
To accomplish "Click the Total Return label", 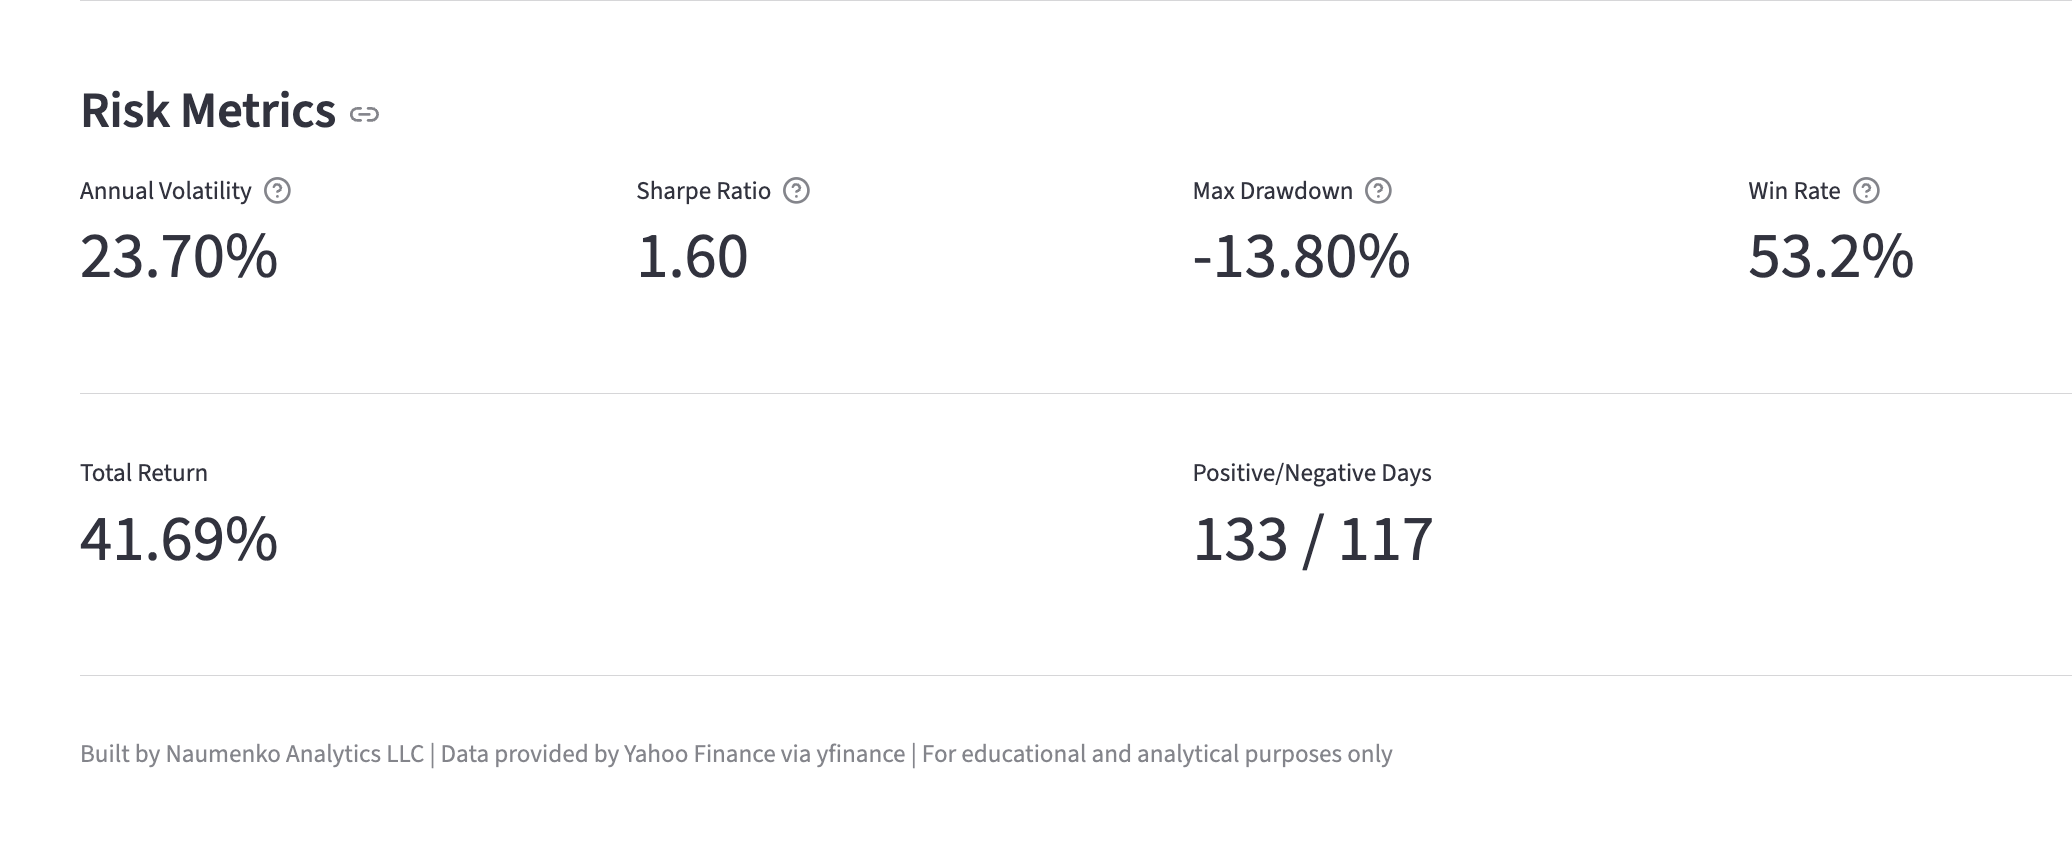I will click(144, 473).
